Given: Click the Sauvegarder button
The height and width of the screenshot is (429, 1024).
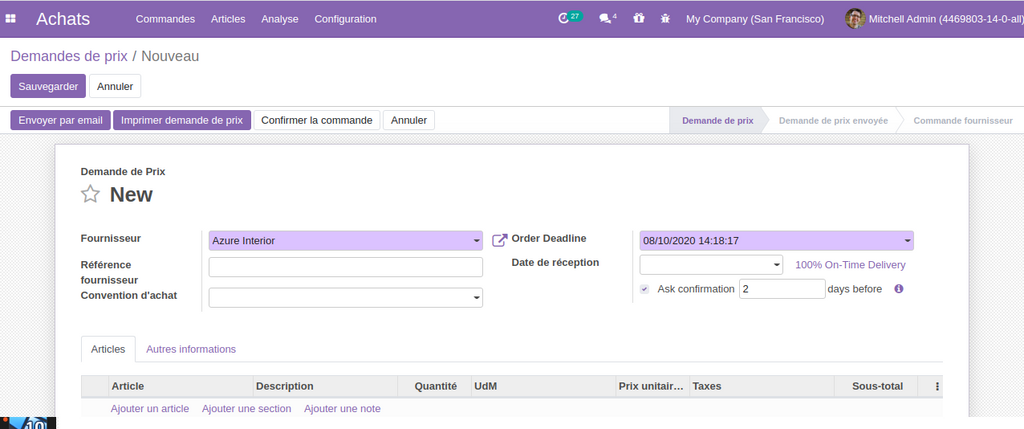Looking at the screenshot, I should coord(48,86).
